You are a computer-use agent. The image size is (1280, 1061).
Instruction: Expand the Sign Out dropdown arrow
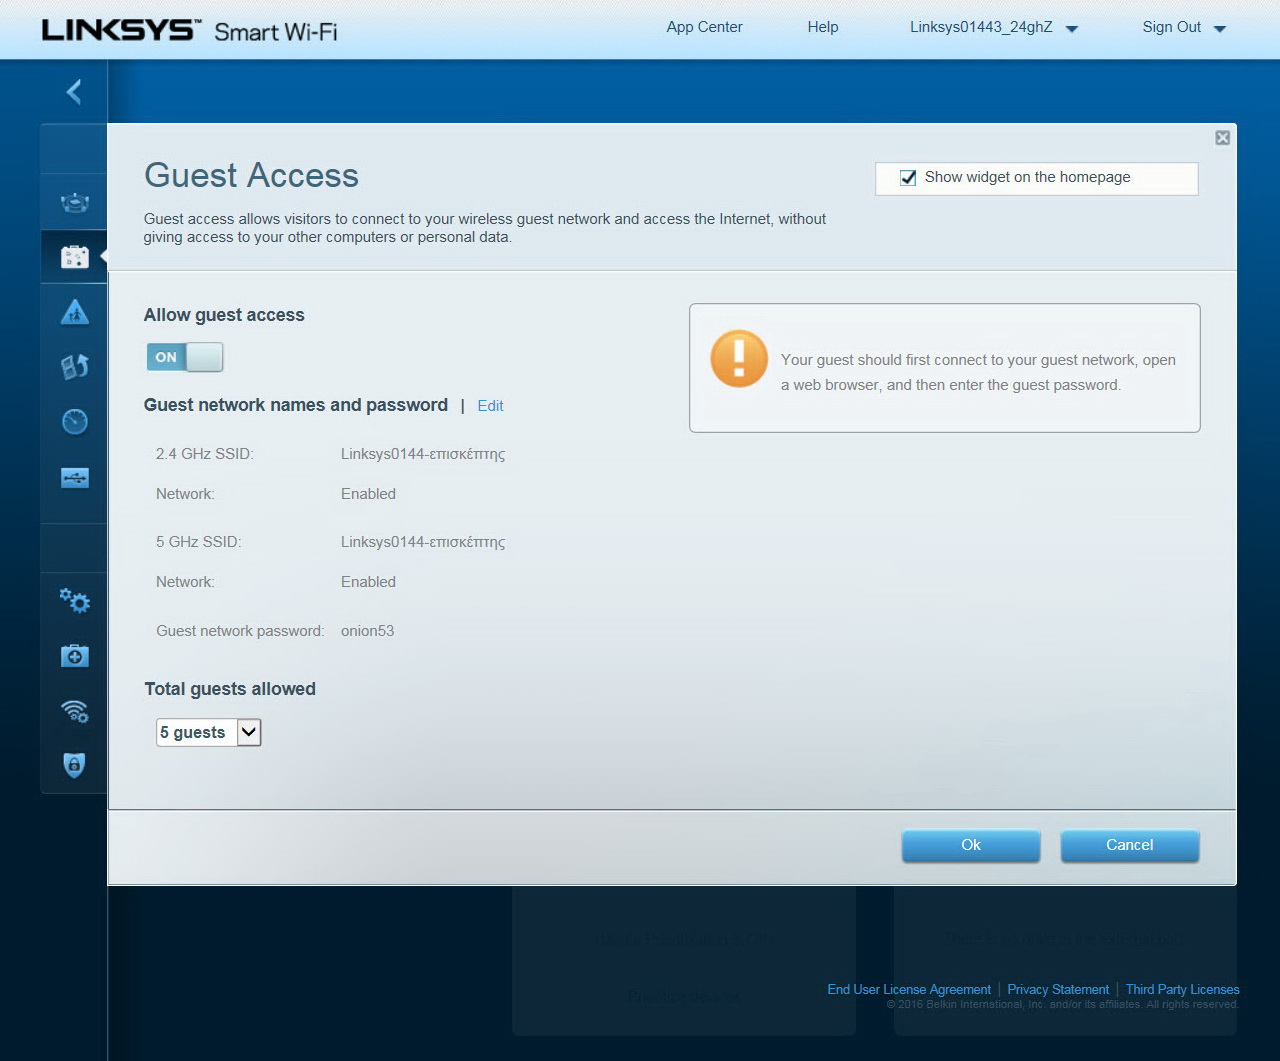(x=1220, y=29)
